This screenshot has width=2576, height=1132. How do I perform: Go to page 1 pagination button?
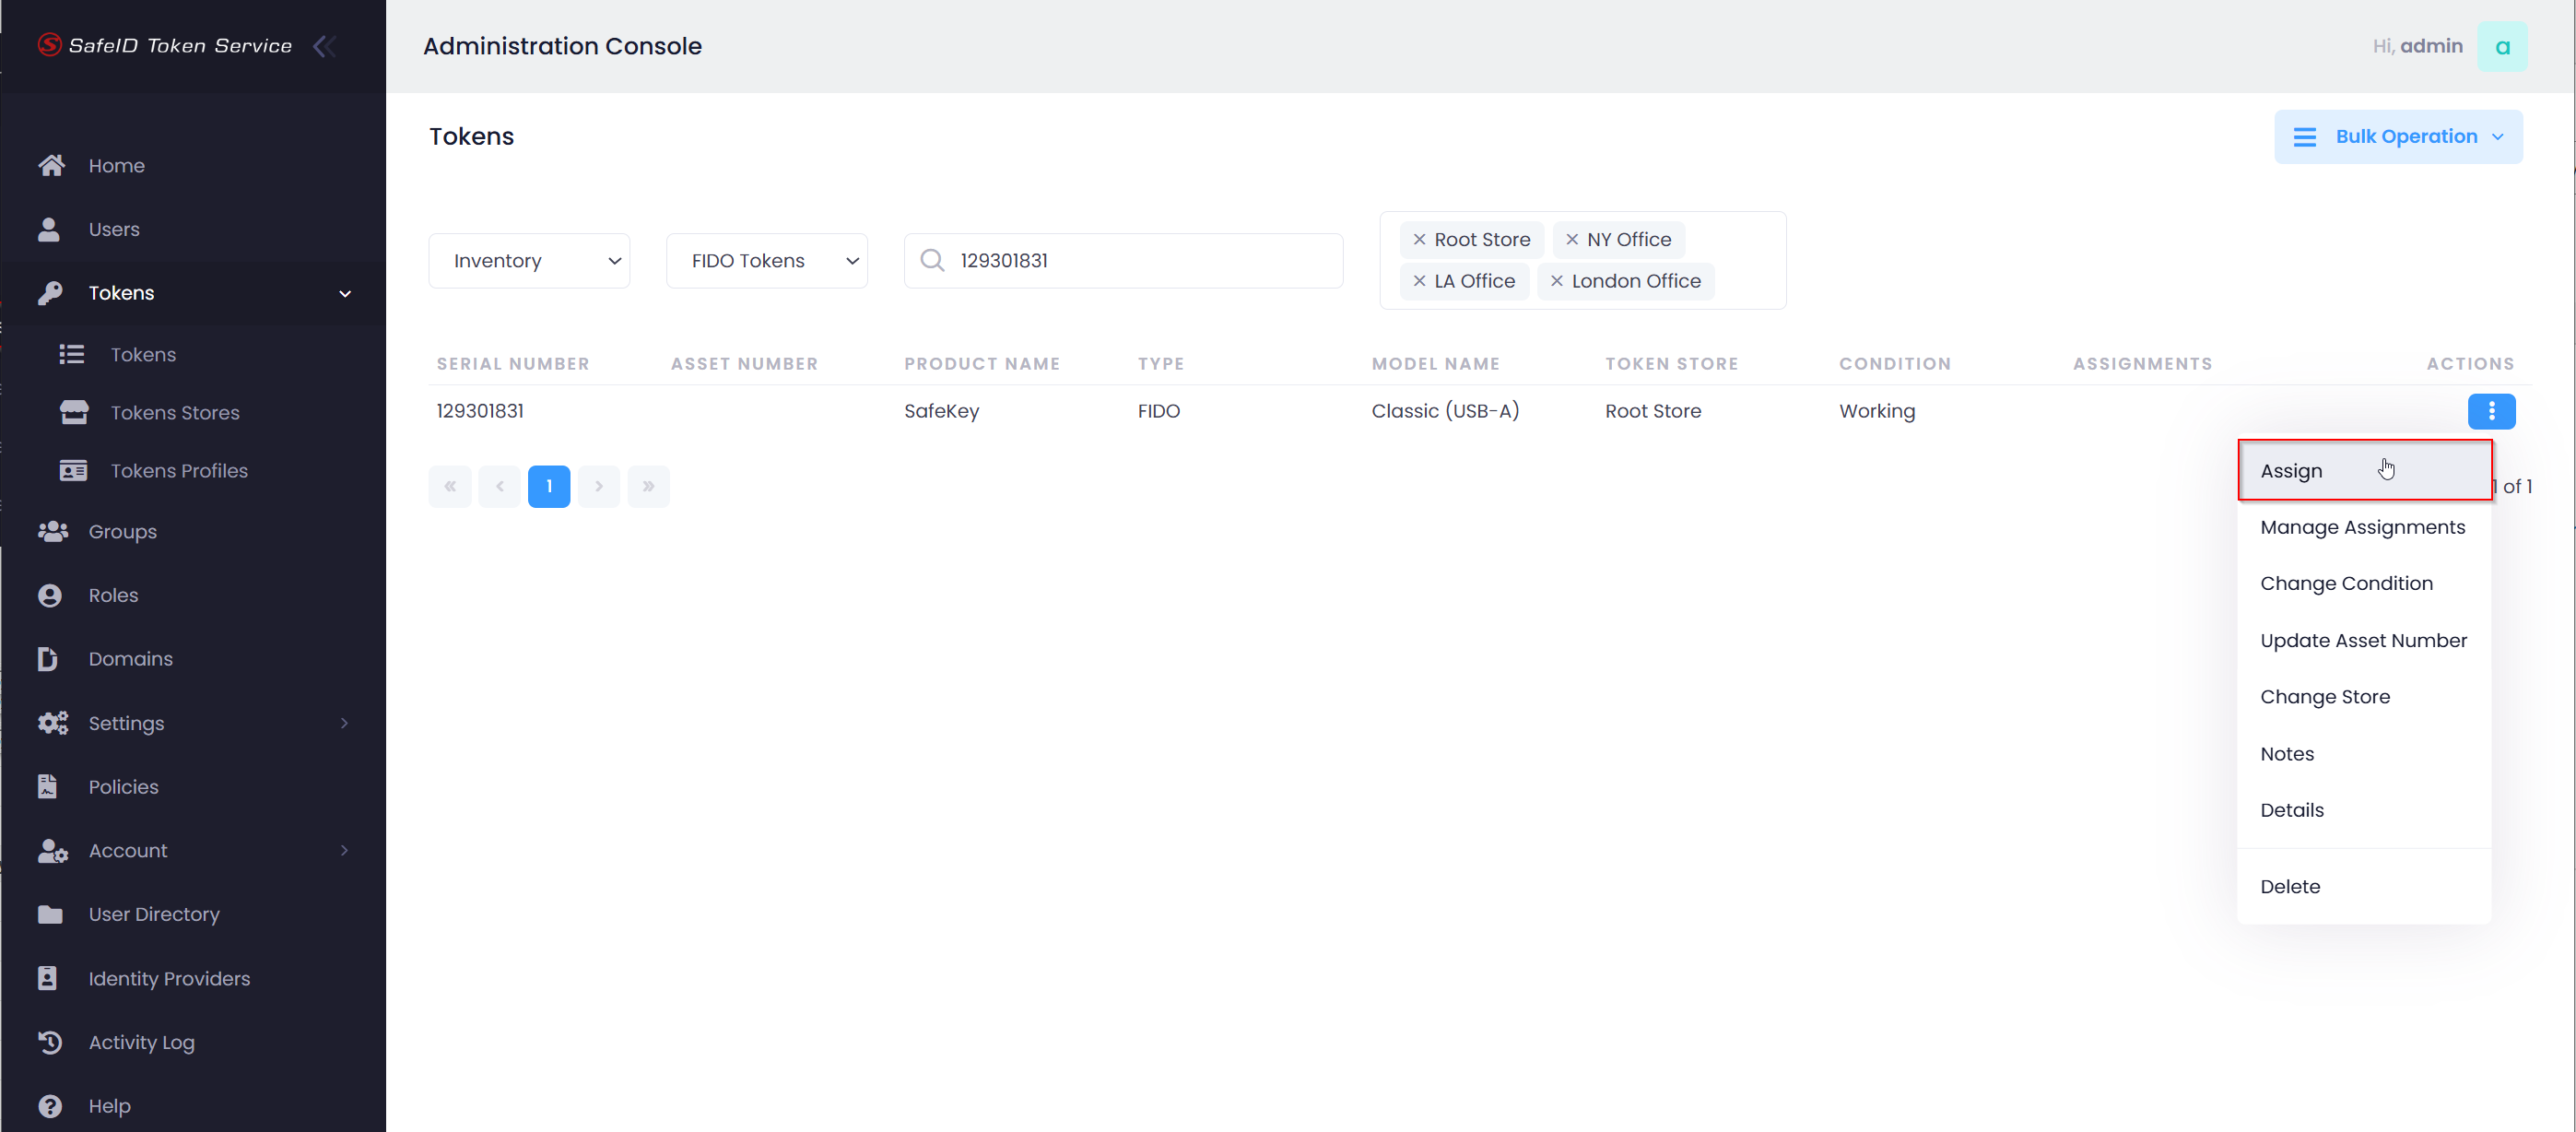(549, 486)
